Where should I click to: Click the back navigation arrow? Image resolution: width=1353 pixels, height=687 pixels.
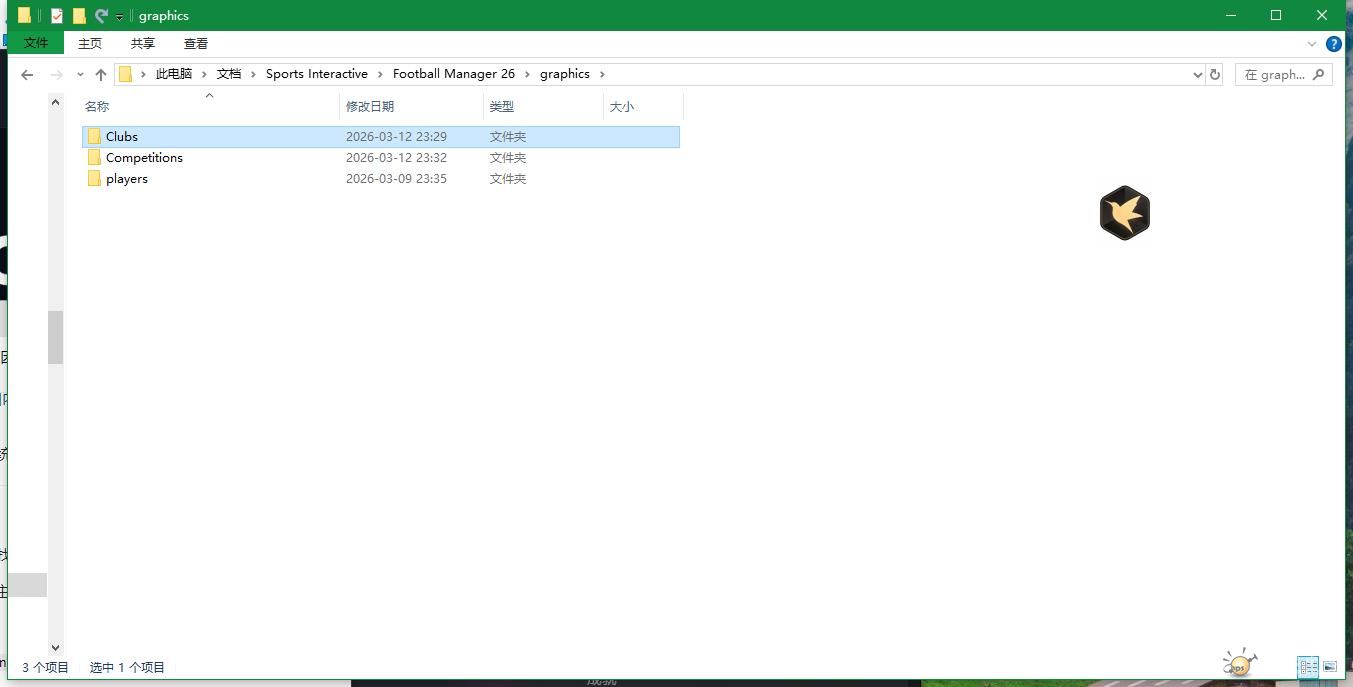point(27,75)
